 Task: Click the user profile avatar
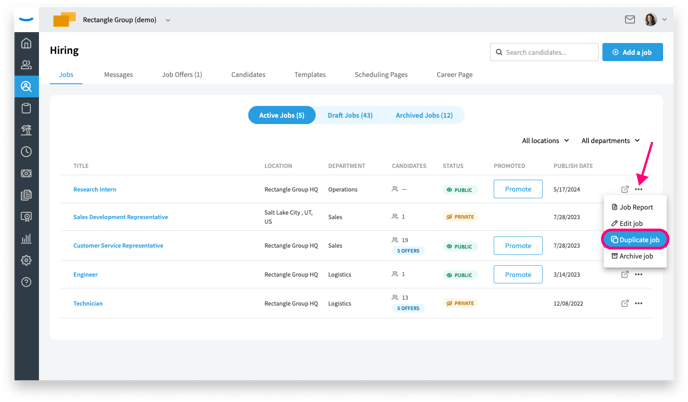click(650, 19)
